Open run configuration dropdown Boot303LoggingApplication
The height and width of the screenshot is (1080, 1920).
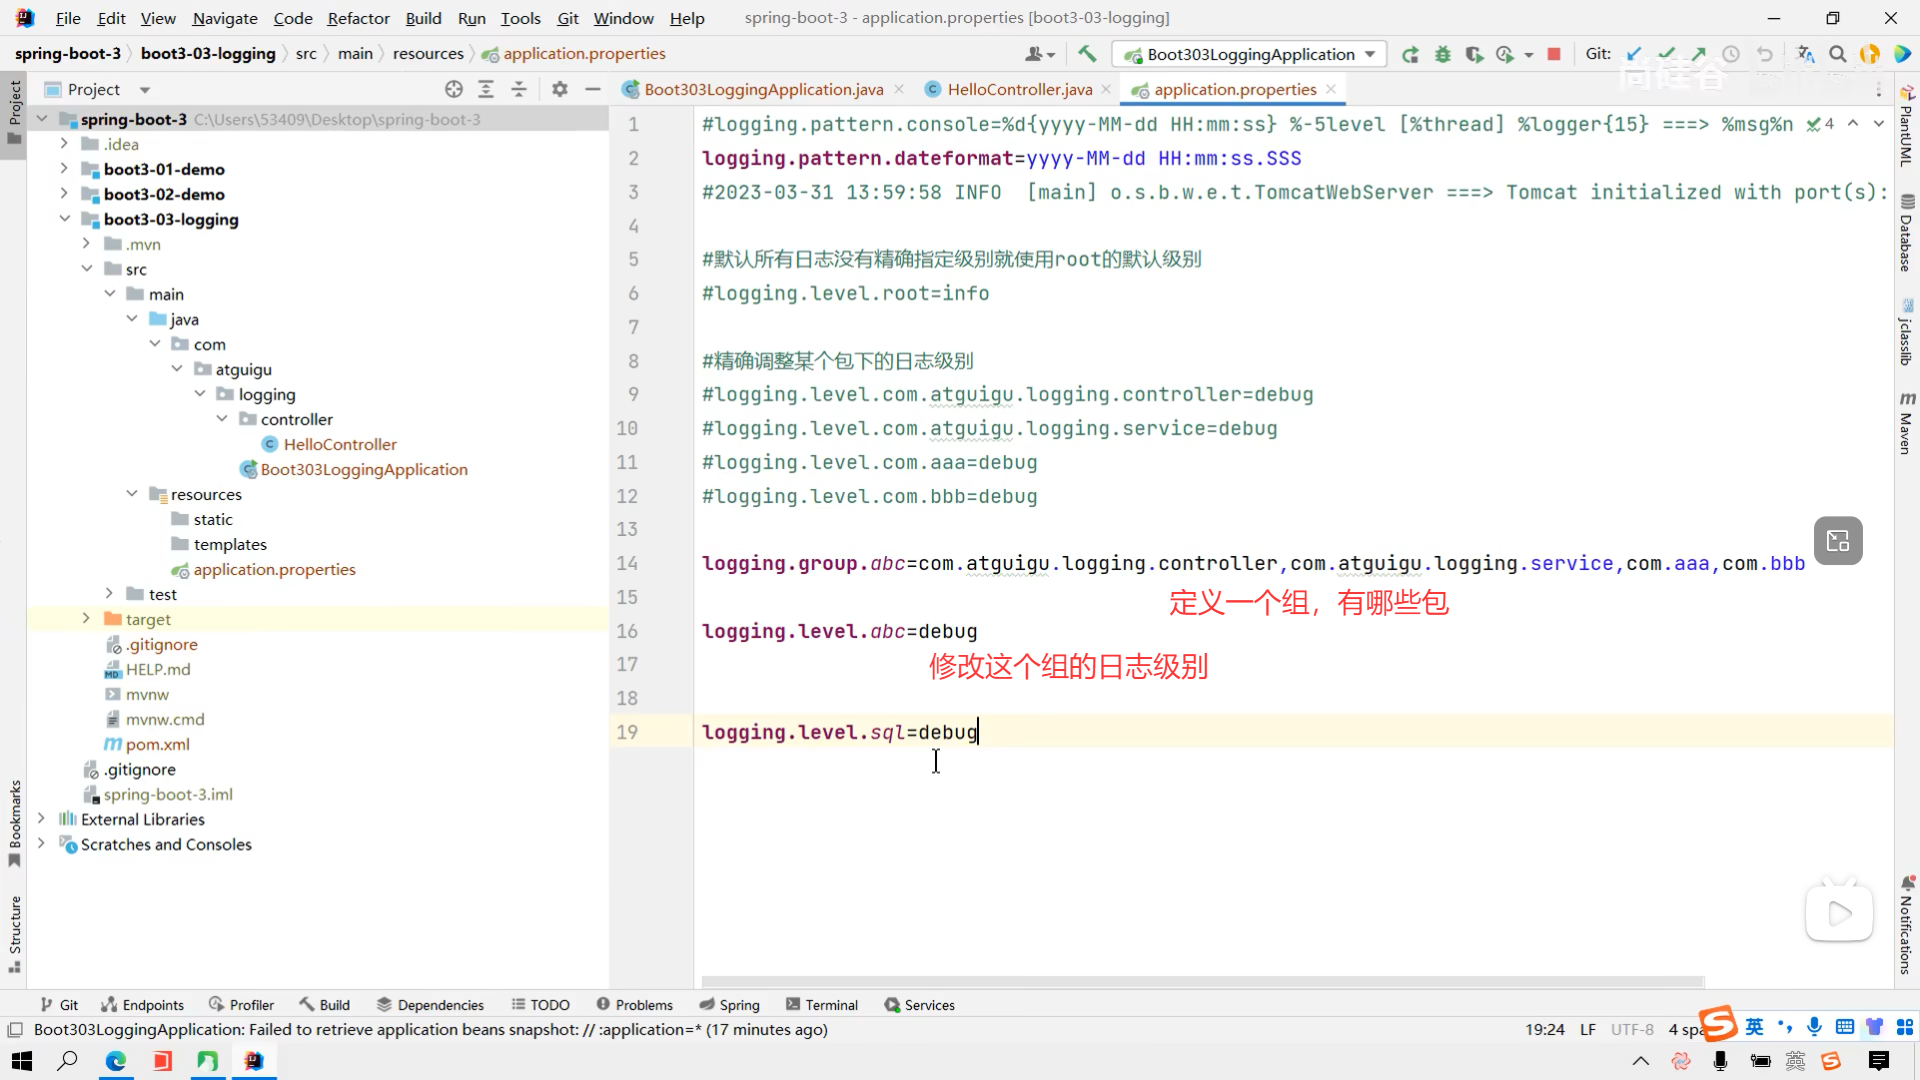[1251, 54]
